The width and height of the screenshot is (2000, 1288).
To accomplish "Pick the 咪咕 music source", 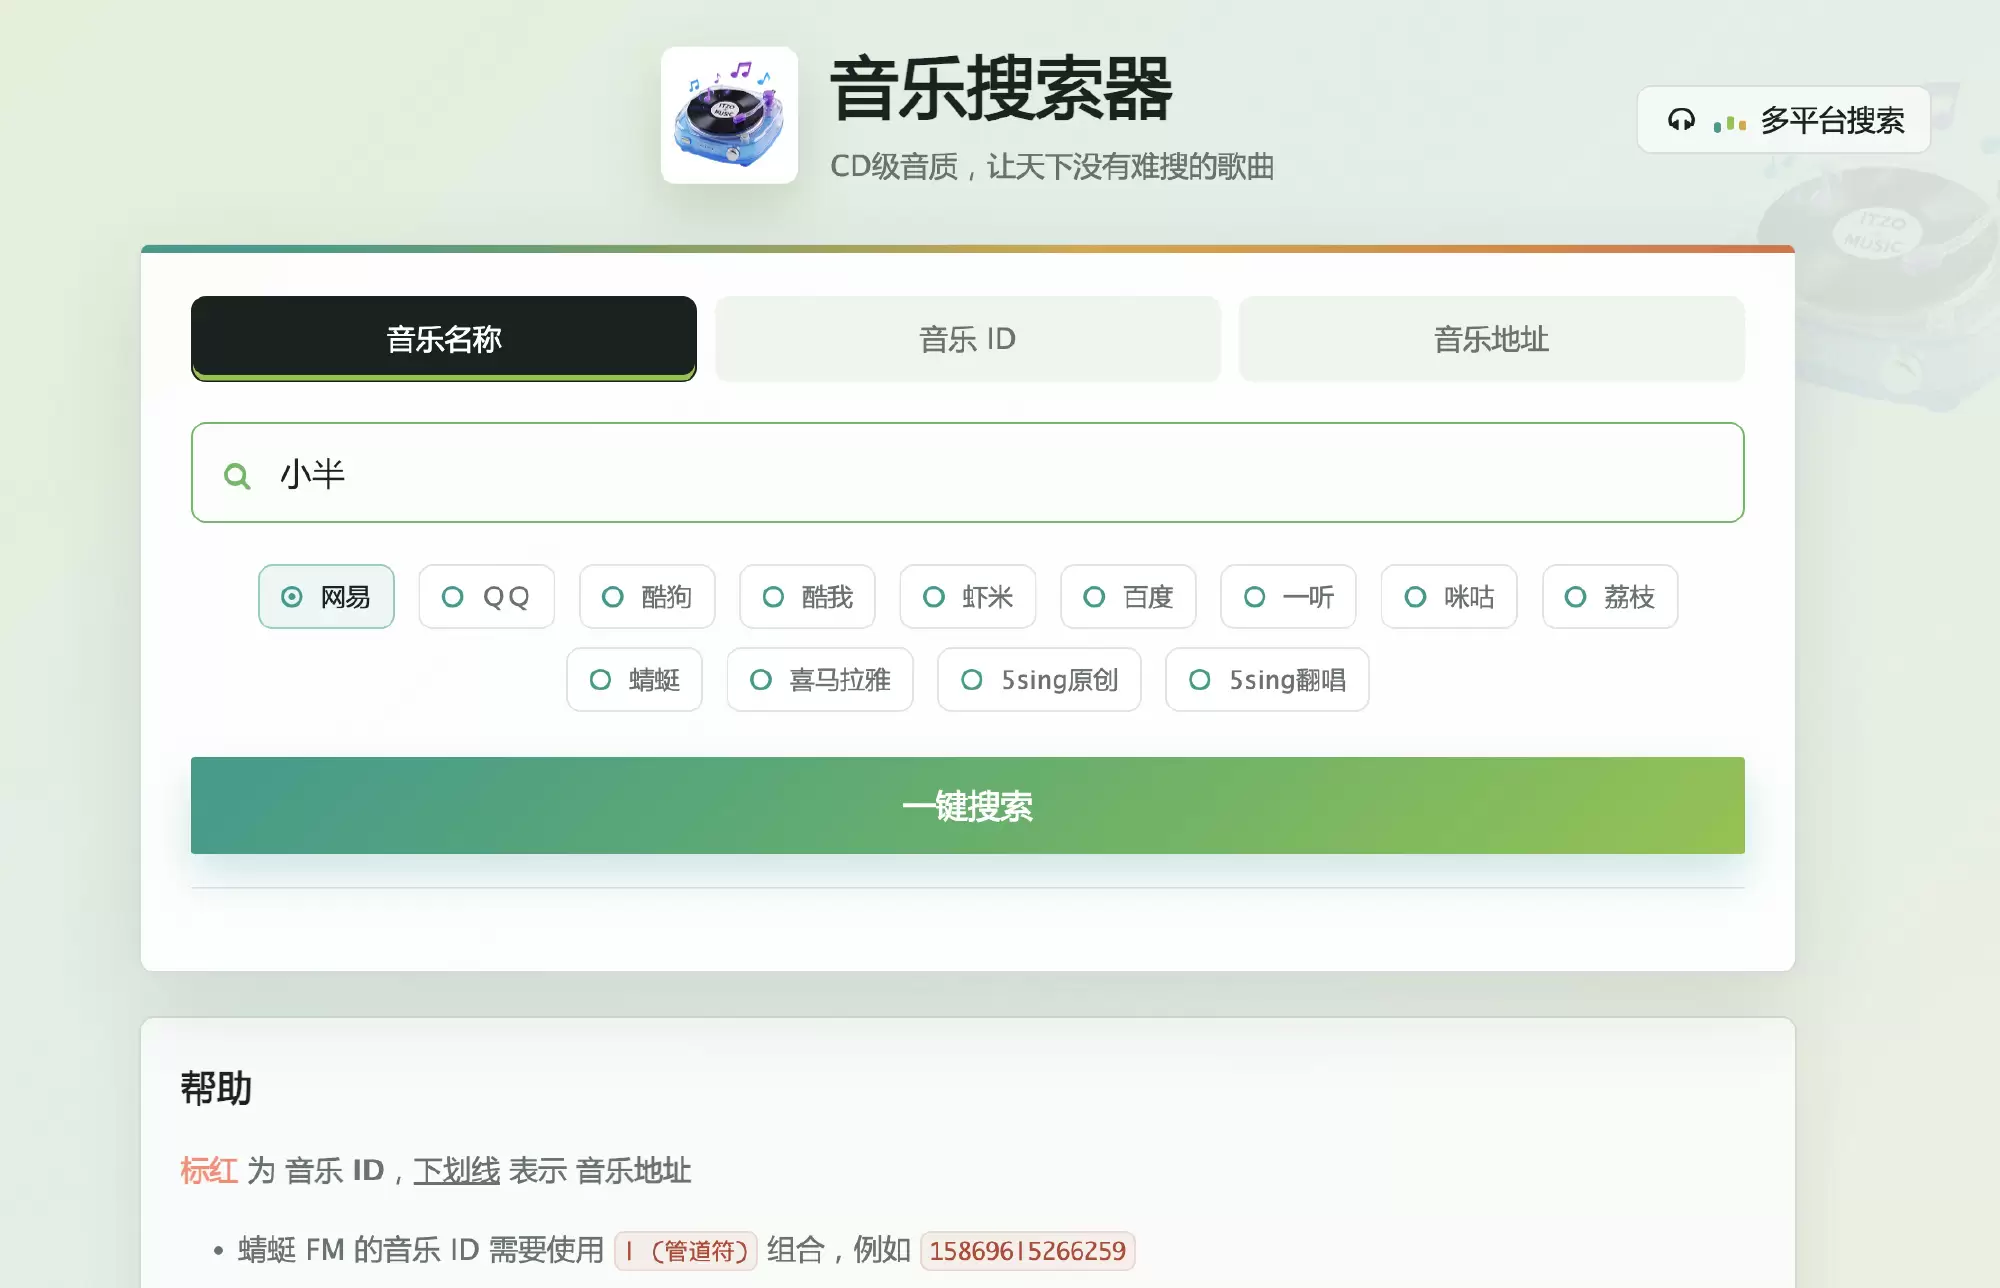I will (1450, 597).
